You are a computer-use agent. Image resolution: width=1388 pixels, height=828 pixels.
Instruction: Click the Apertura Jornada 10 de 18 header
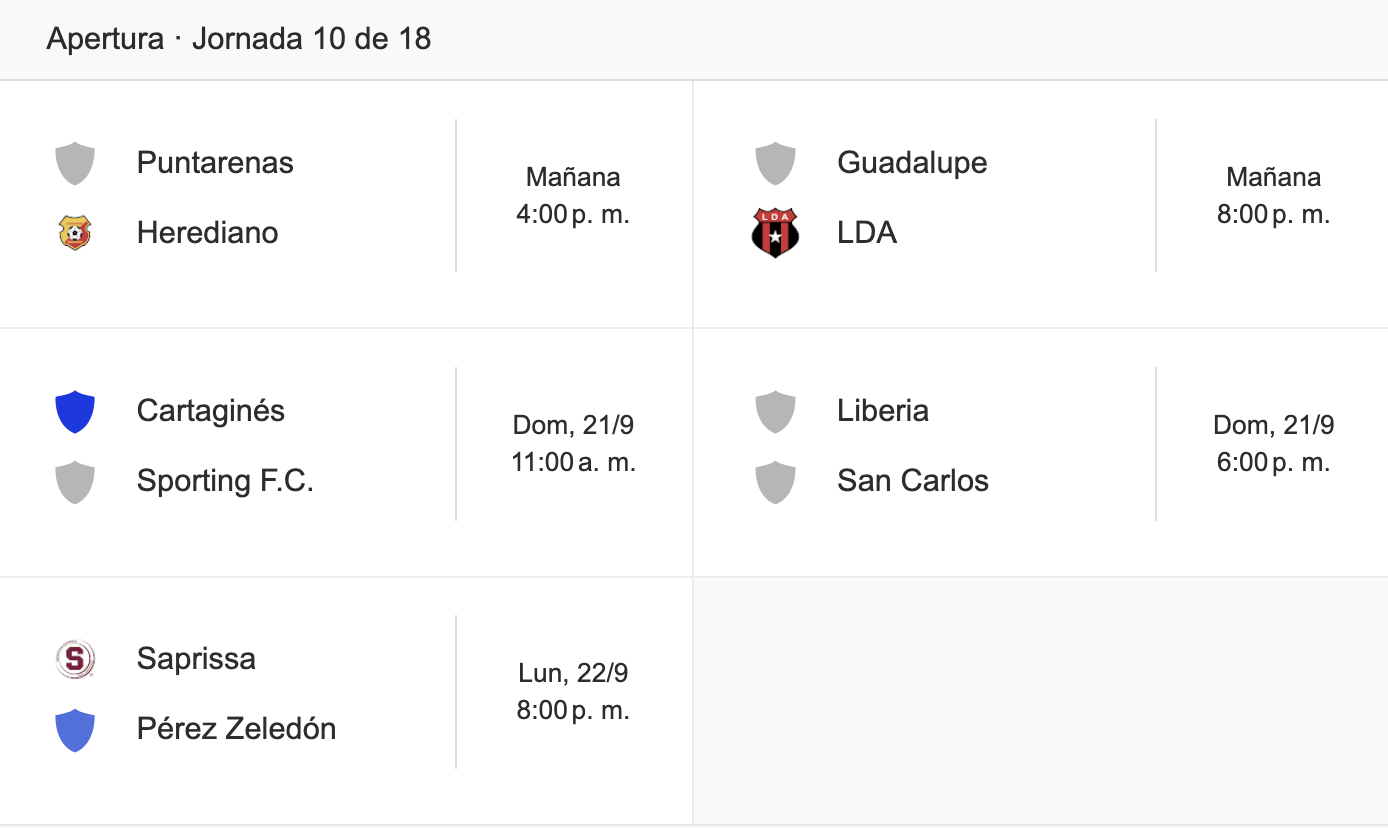point(239,39)
